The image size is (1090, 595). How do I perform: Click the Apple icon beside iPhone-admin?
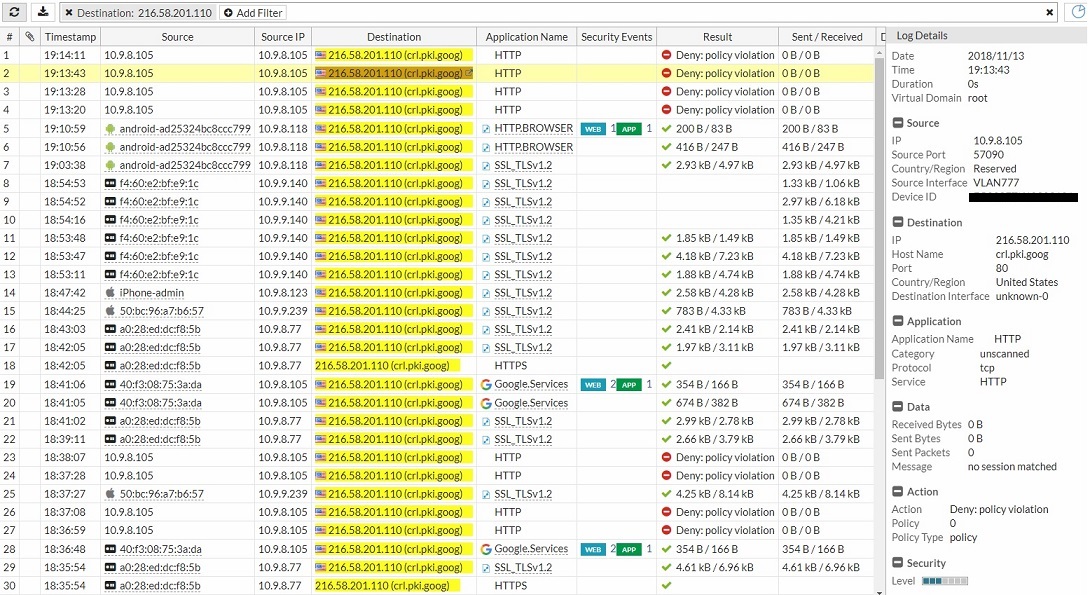tap(110, 293)
